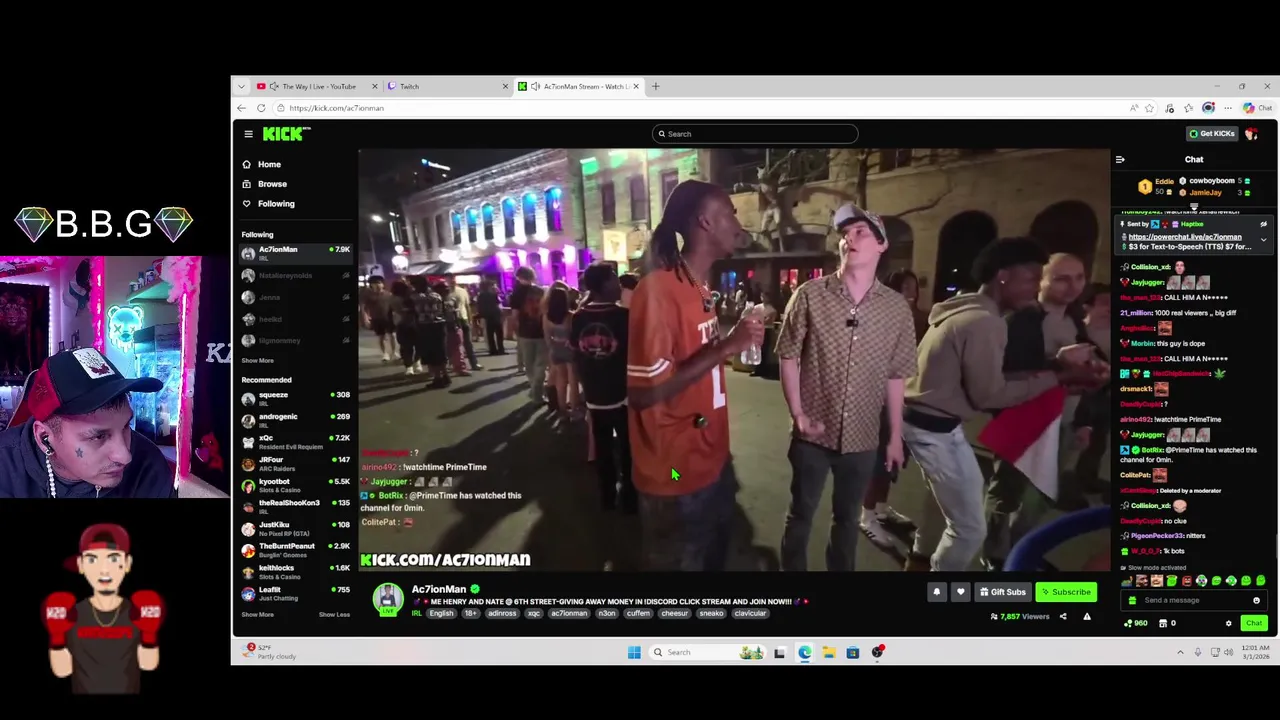Go back in browser
This screenshot has height=720, width=1280.
241,108
